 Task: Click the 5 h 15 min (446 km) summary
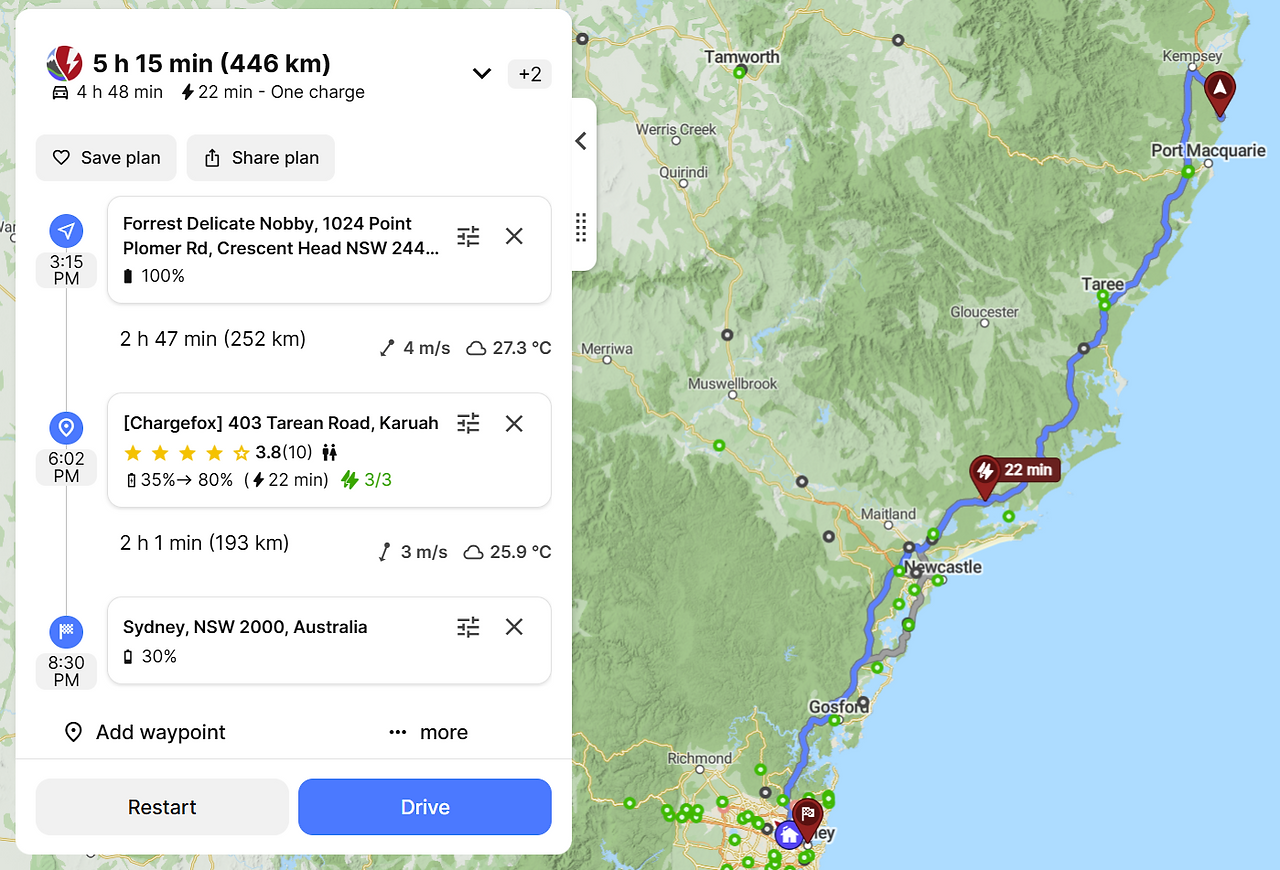click(212, 64)
